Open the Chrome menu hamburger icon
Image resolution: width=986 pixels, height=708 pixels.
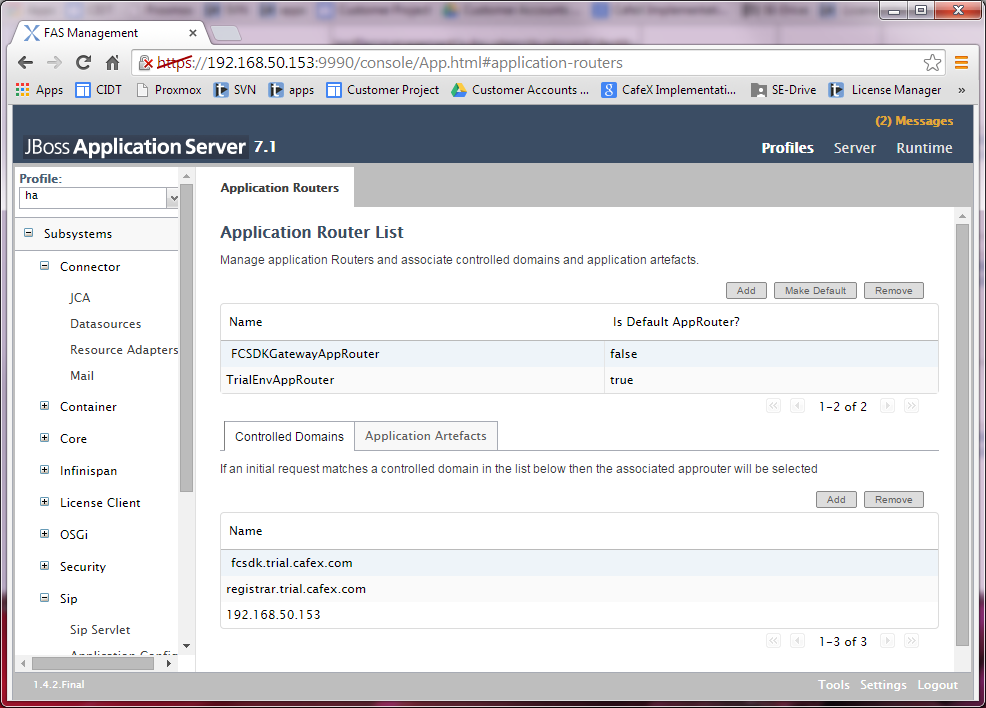pos(961,62)
